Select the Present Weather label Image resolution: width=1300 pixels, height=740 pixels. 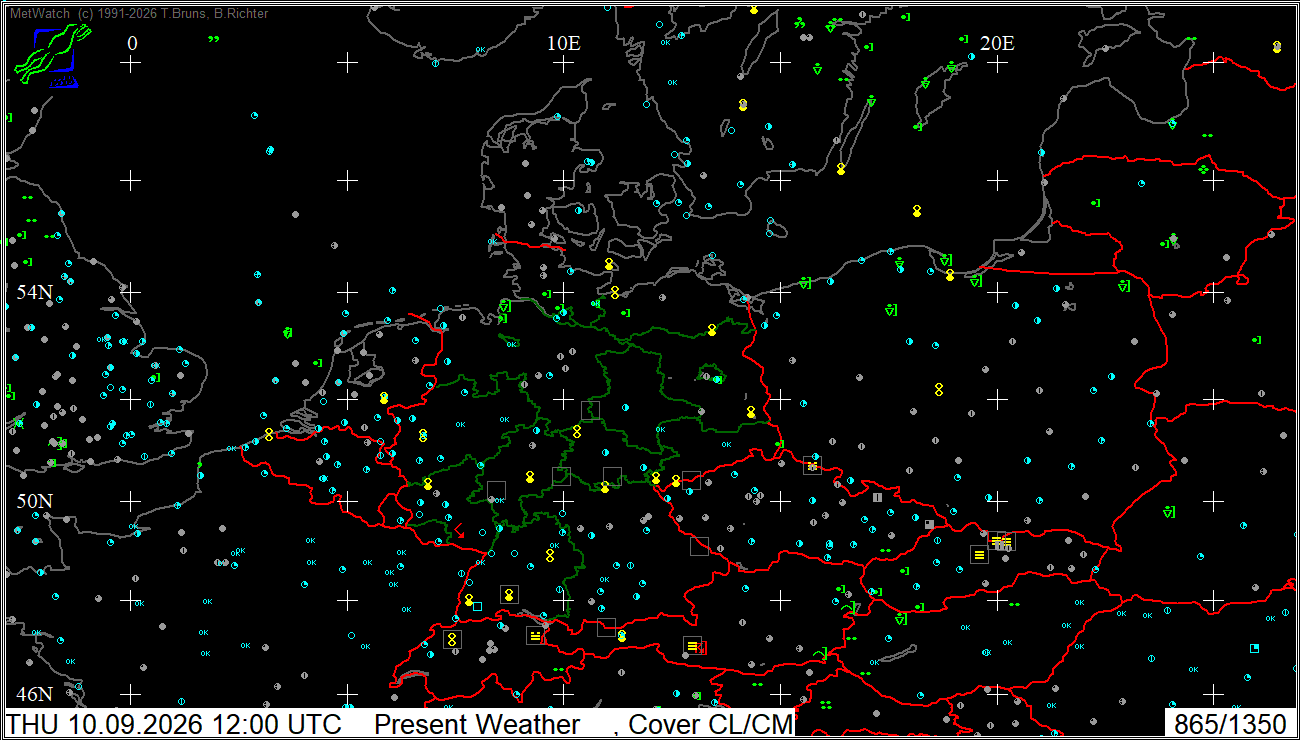click(x=477, y=724)
